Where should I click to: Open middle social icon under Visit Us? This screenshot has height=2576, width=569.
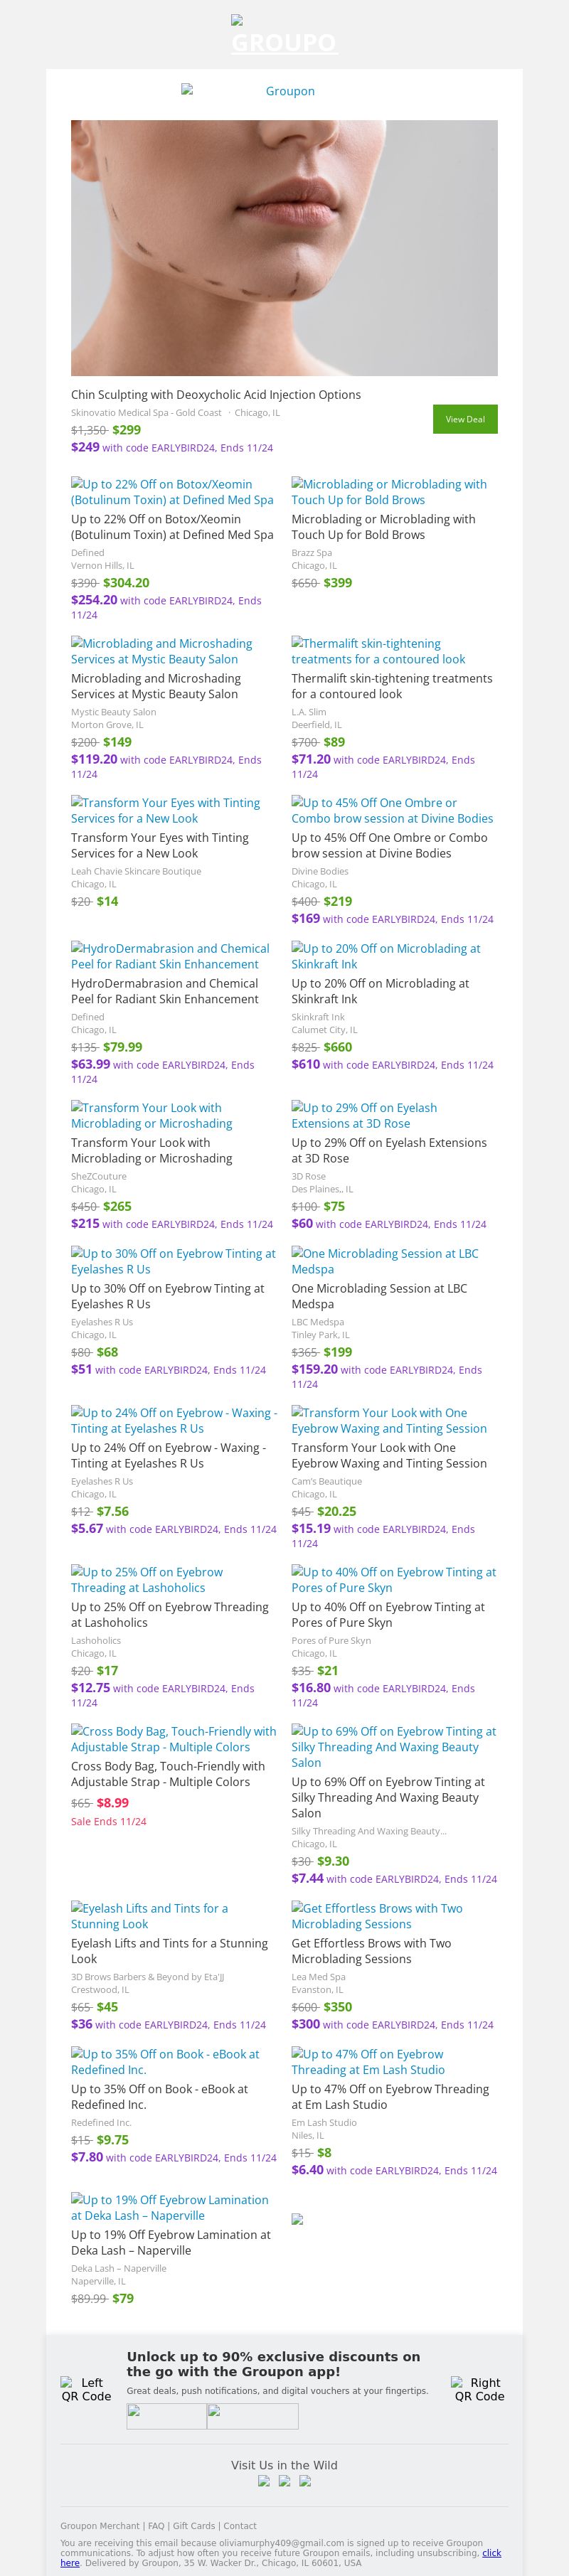point(284,2481)
